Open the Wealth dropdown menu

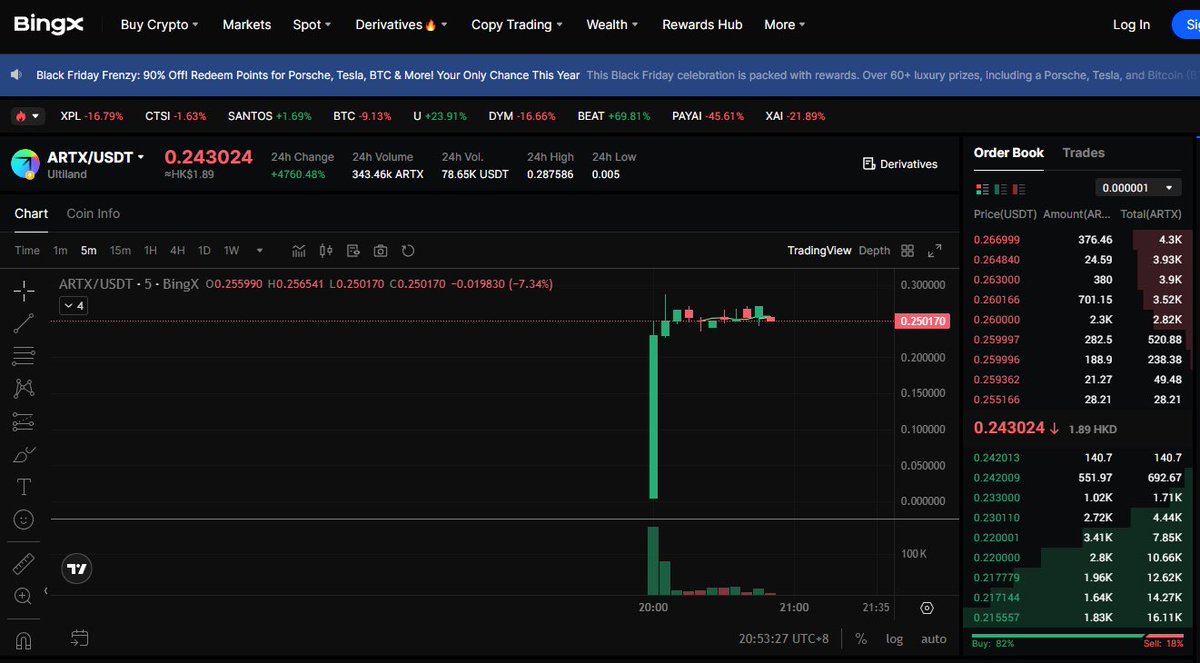click(613, 24)
